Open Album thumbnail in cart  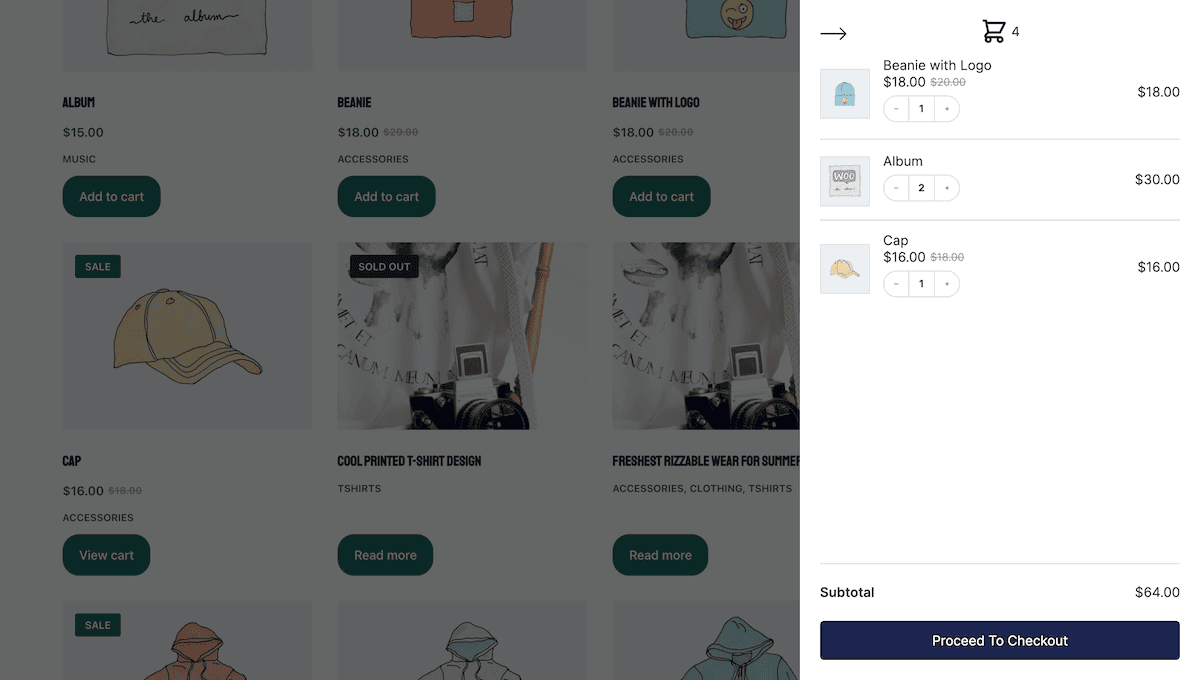845,181
